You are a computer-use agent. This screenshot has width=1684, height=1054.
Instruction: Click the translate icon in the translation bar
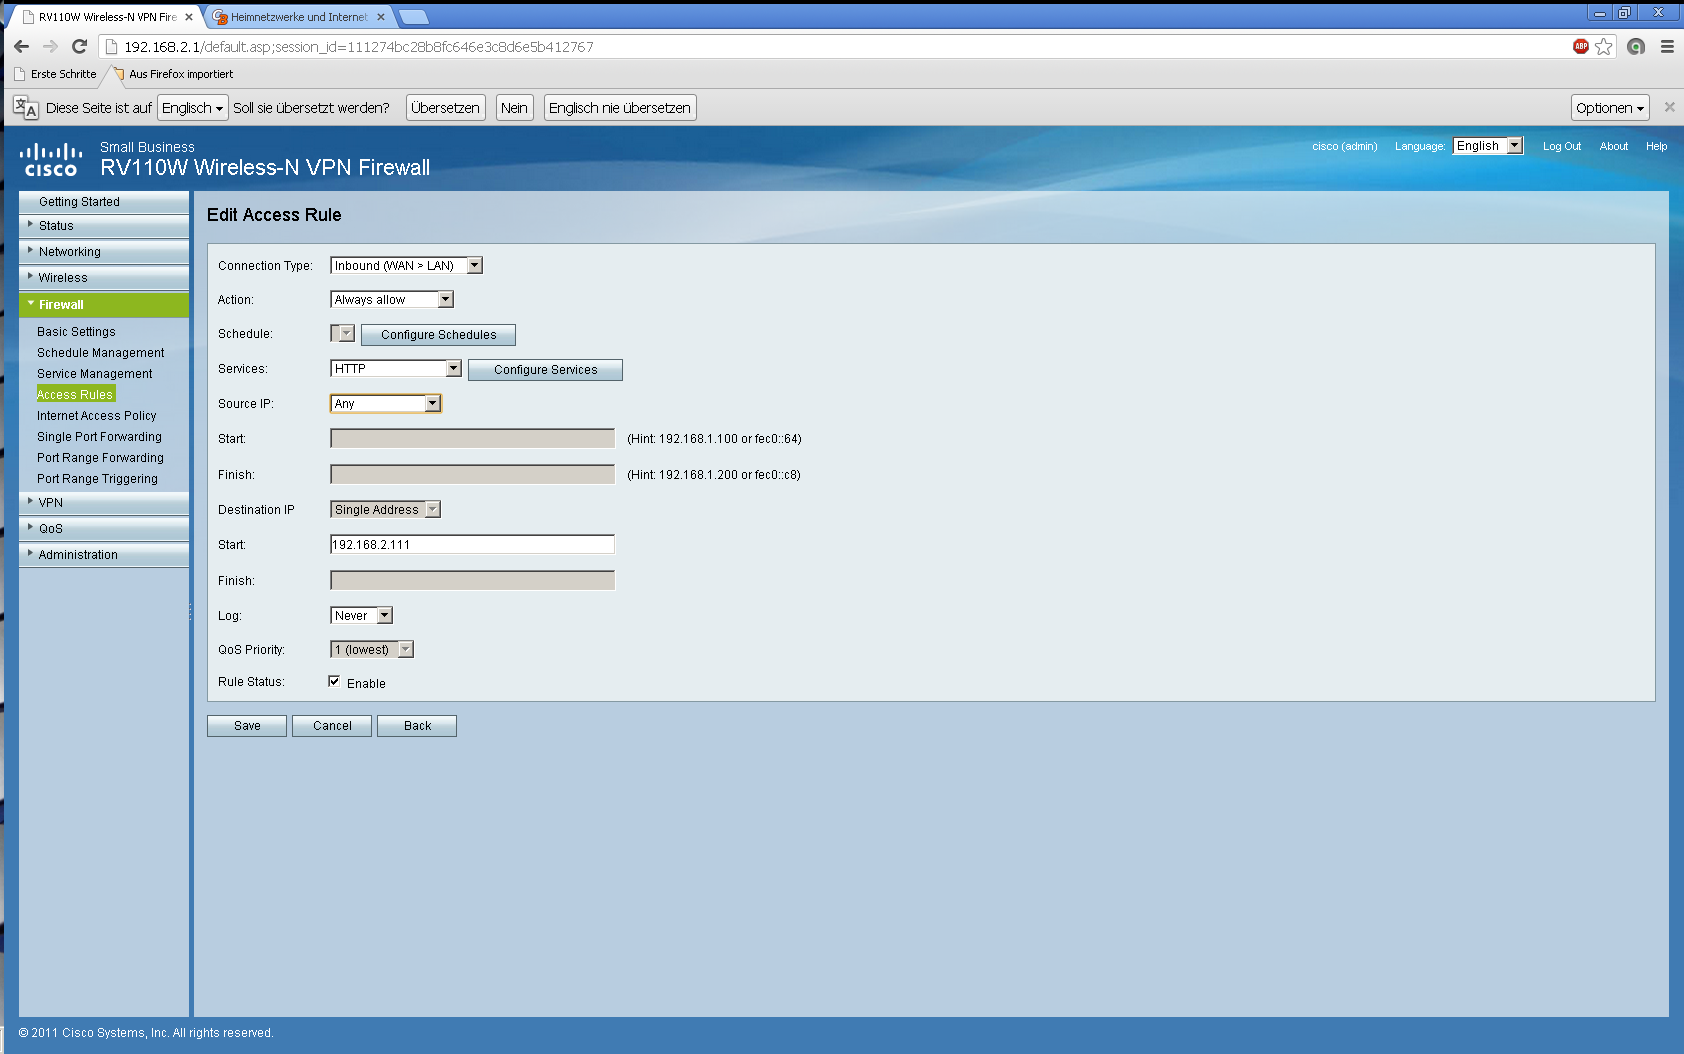point(26,108)
